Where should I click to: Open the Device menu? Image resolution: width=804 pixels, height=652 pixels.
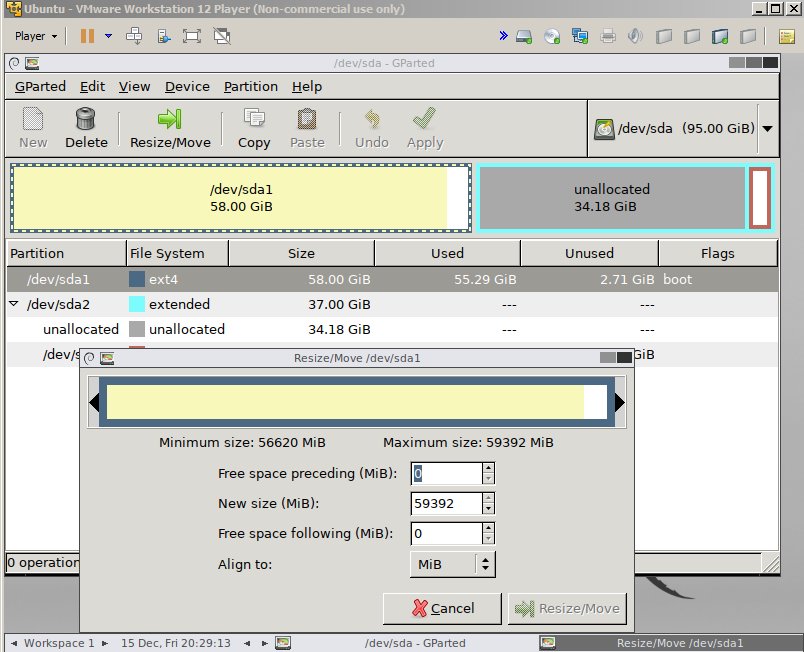tap(187, 87)
